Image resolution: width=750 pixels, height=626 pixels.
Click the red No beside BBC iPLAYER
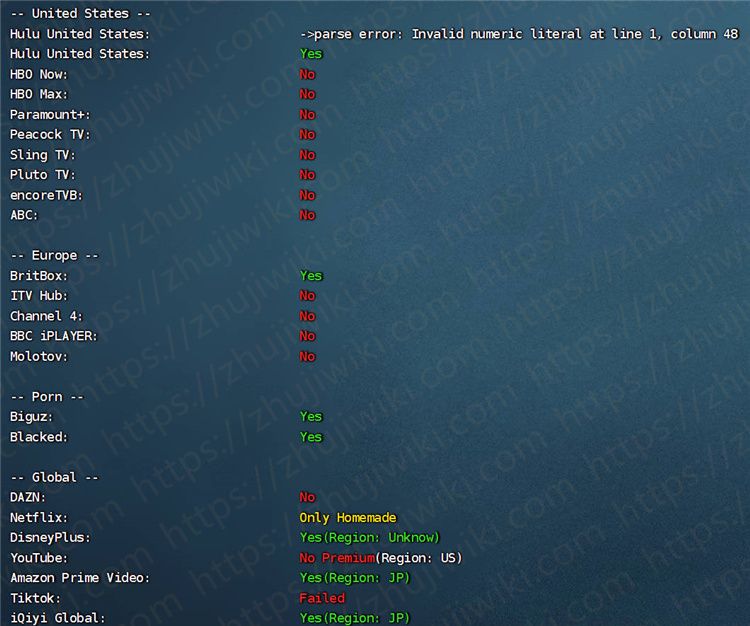pyautogui.click(x=308, y=336)
